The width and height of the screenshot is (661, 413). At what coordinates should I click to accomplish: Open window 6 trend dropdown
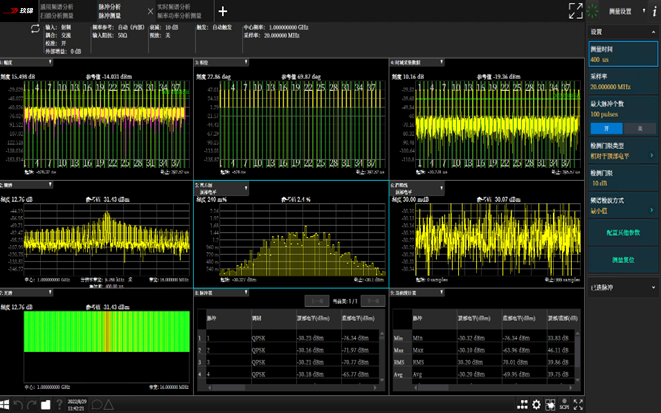(x=441, y=188)
